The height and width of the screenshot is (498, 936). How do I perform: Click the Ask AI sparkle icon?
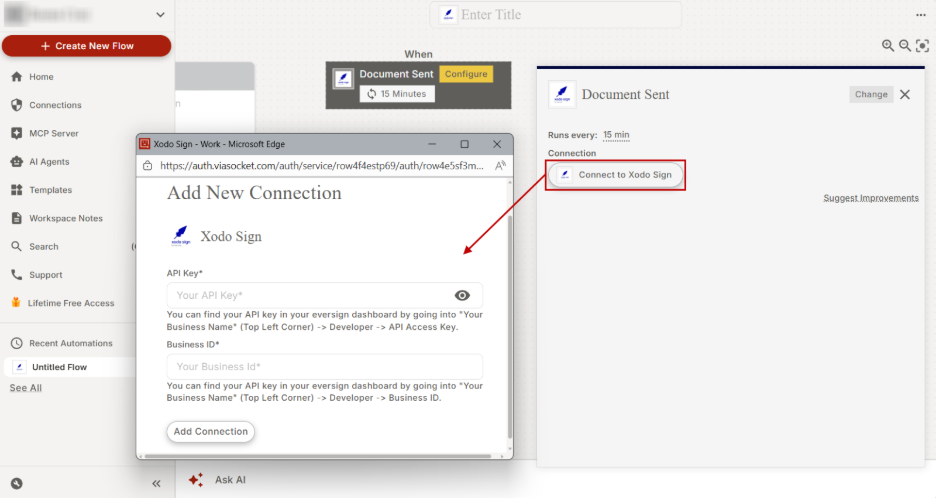point(195,479)
